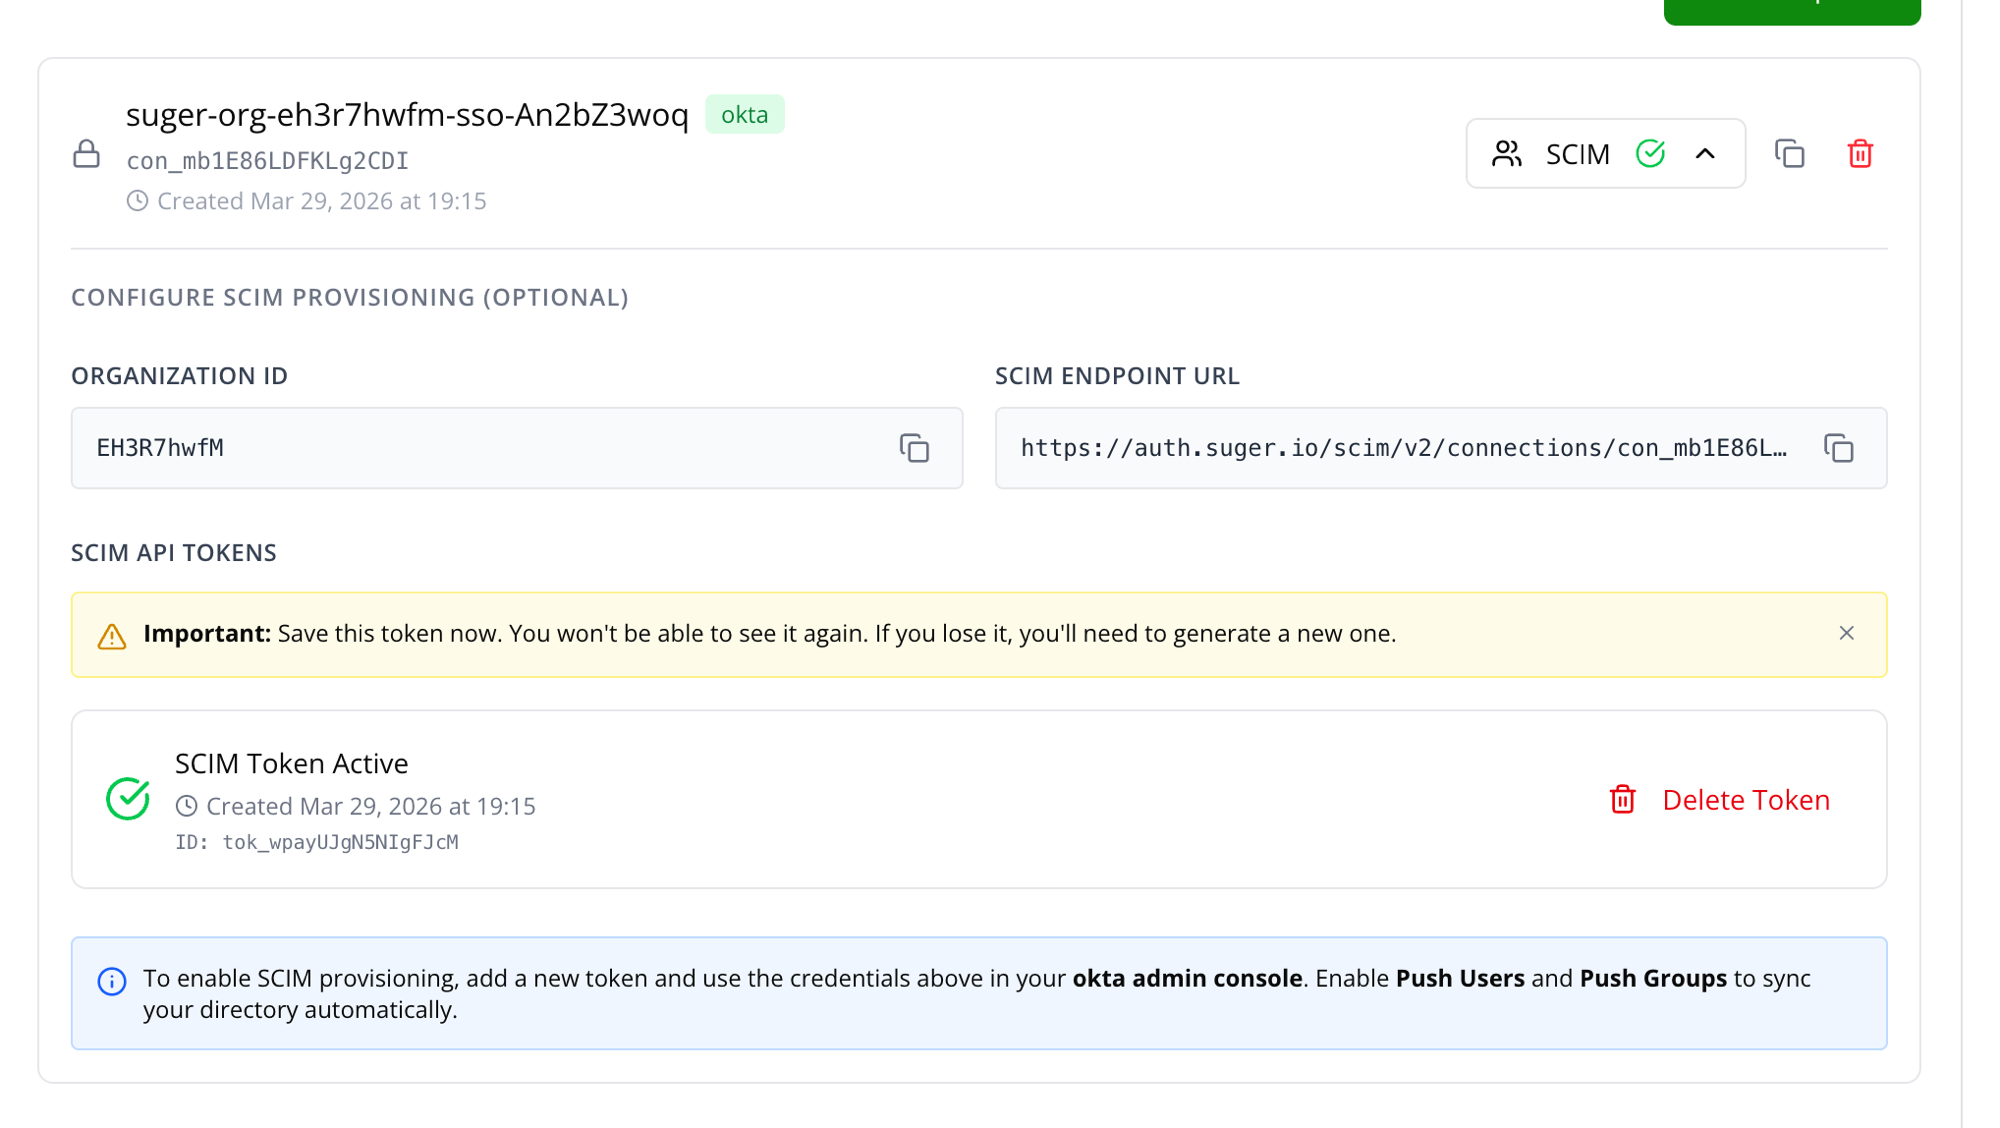Click the lock icon beside connection name
This screenshot has width=2000, height=1128.
87,154
